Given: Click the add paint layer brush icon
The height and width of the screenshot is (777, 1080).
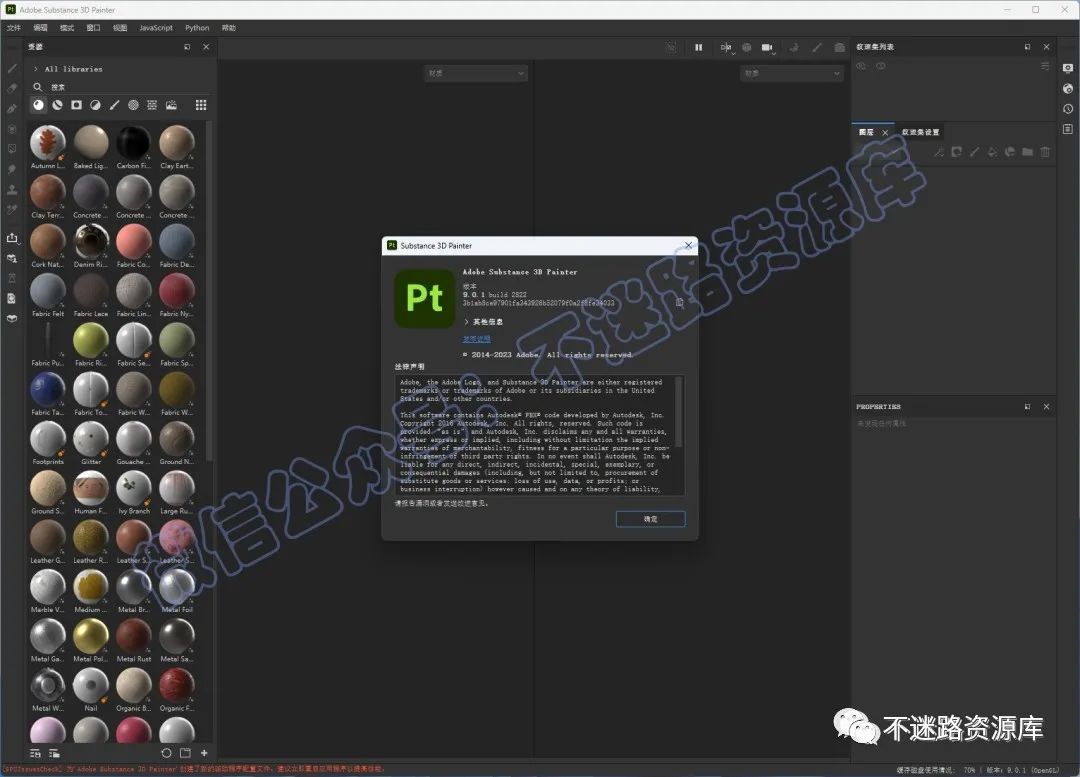Looking at the screenshot, I should (974, 152).
